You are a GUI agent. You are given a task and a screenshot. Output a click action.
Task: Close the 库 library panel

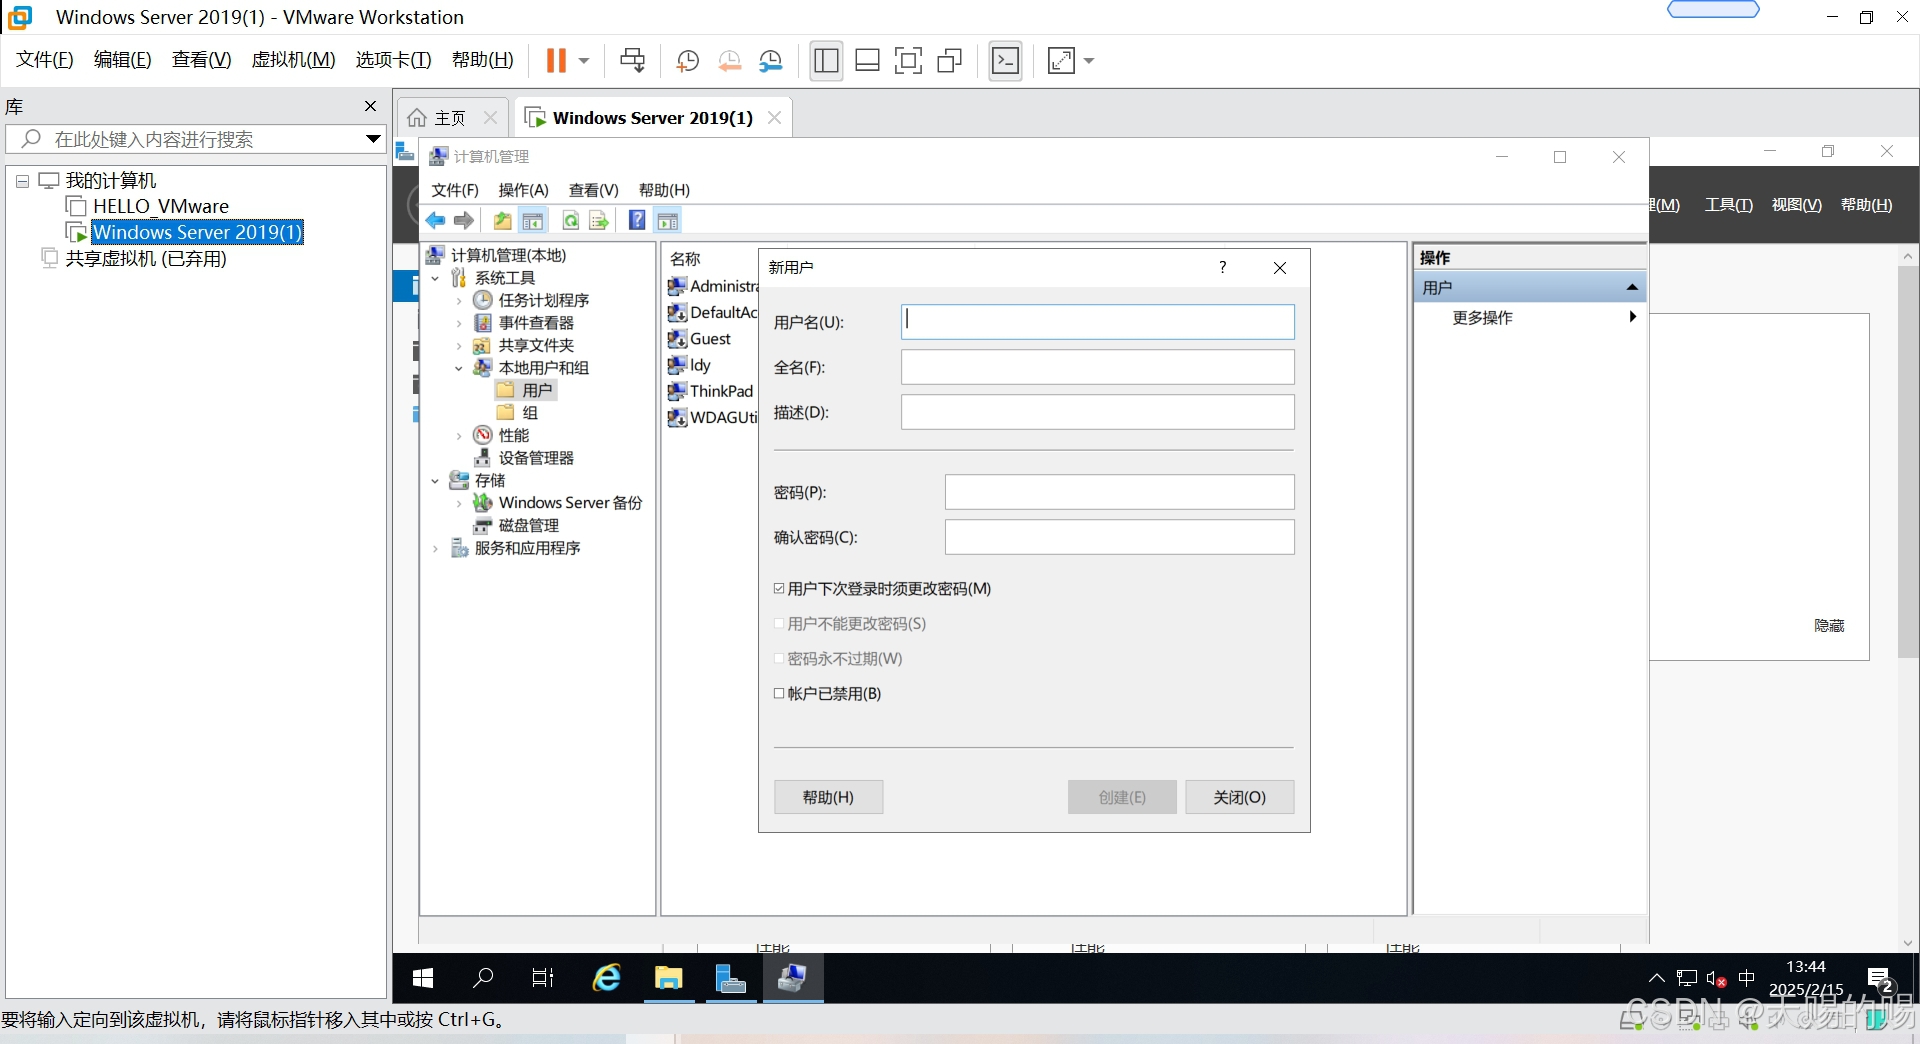pos(370,106)
